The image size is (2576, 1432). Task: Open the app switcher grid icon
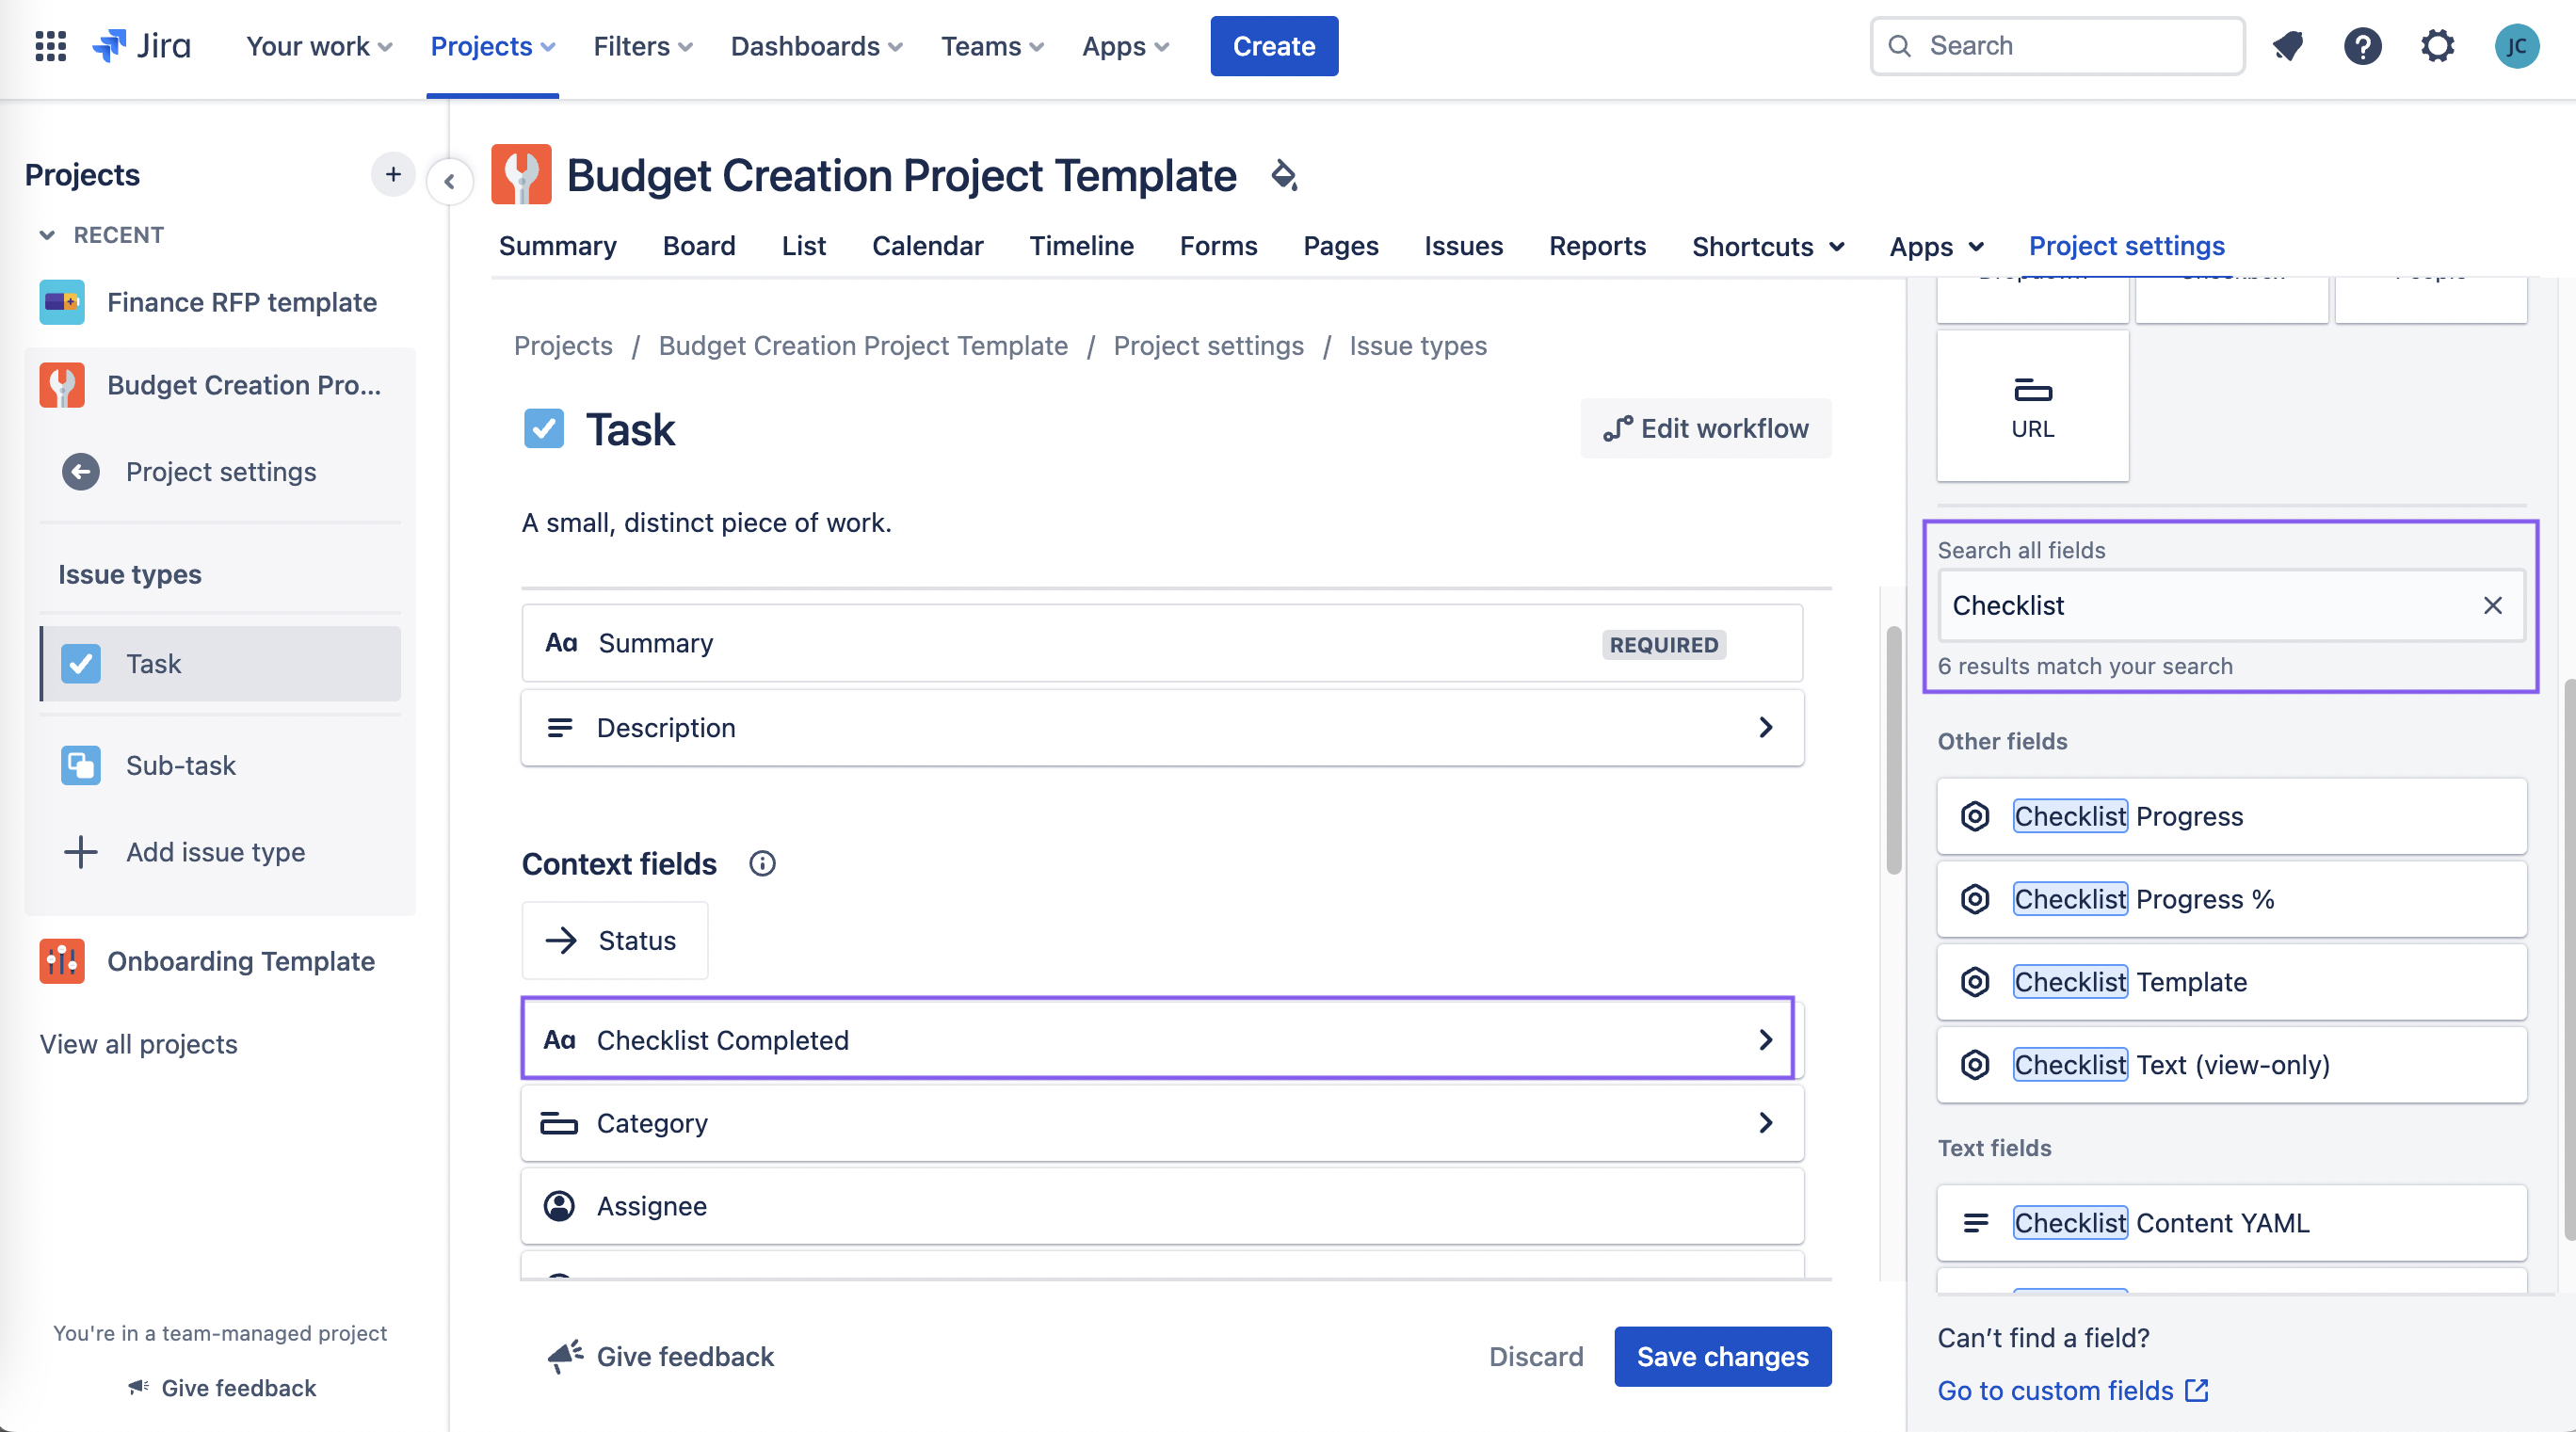[50, 46]
